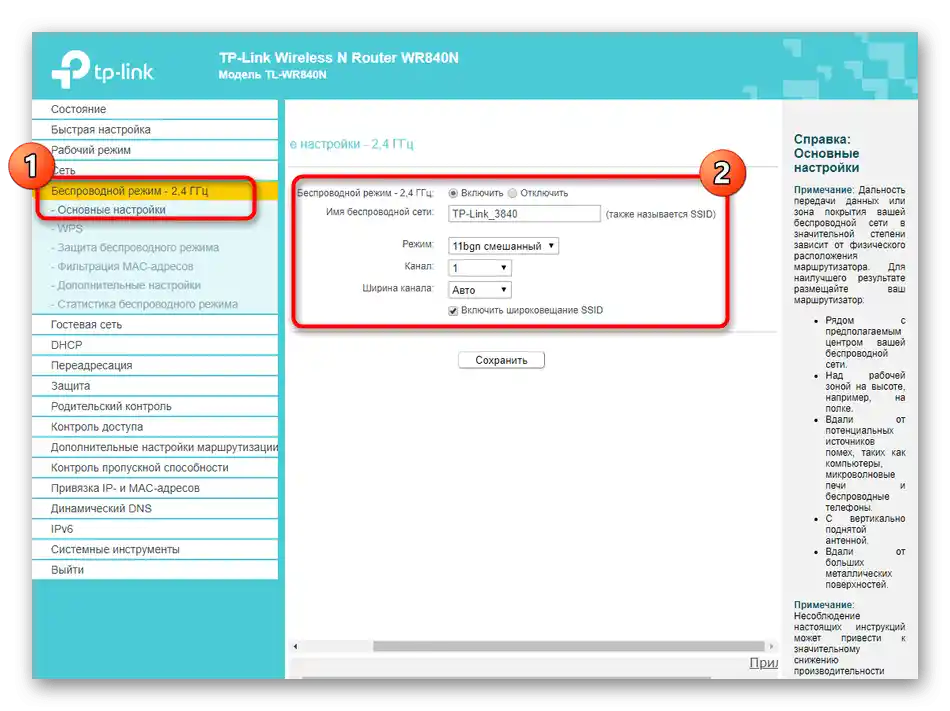The image size is (950, 711).
Task: Open Динамический DNS menu item
Action: [x=155, y=509]
